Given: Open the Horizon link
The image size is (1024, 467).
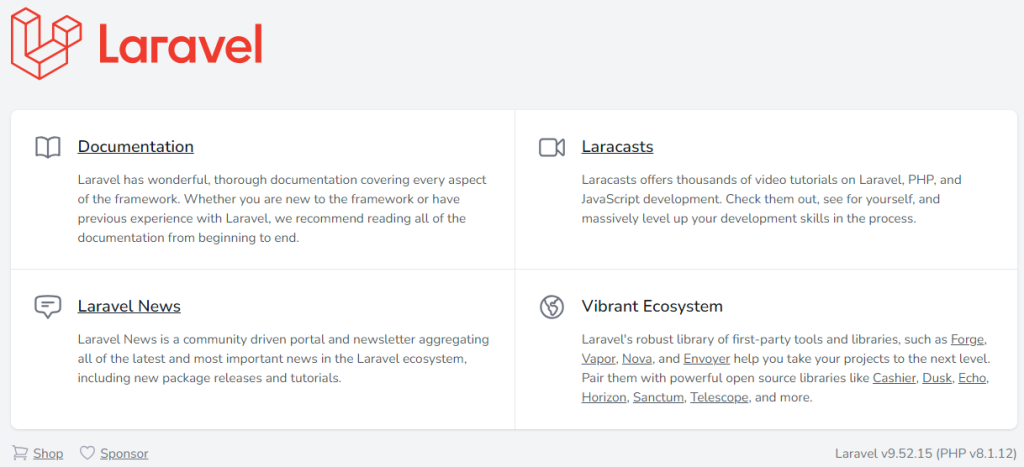Looking at the screenshot, I should (x=604, y=397).
